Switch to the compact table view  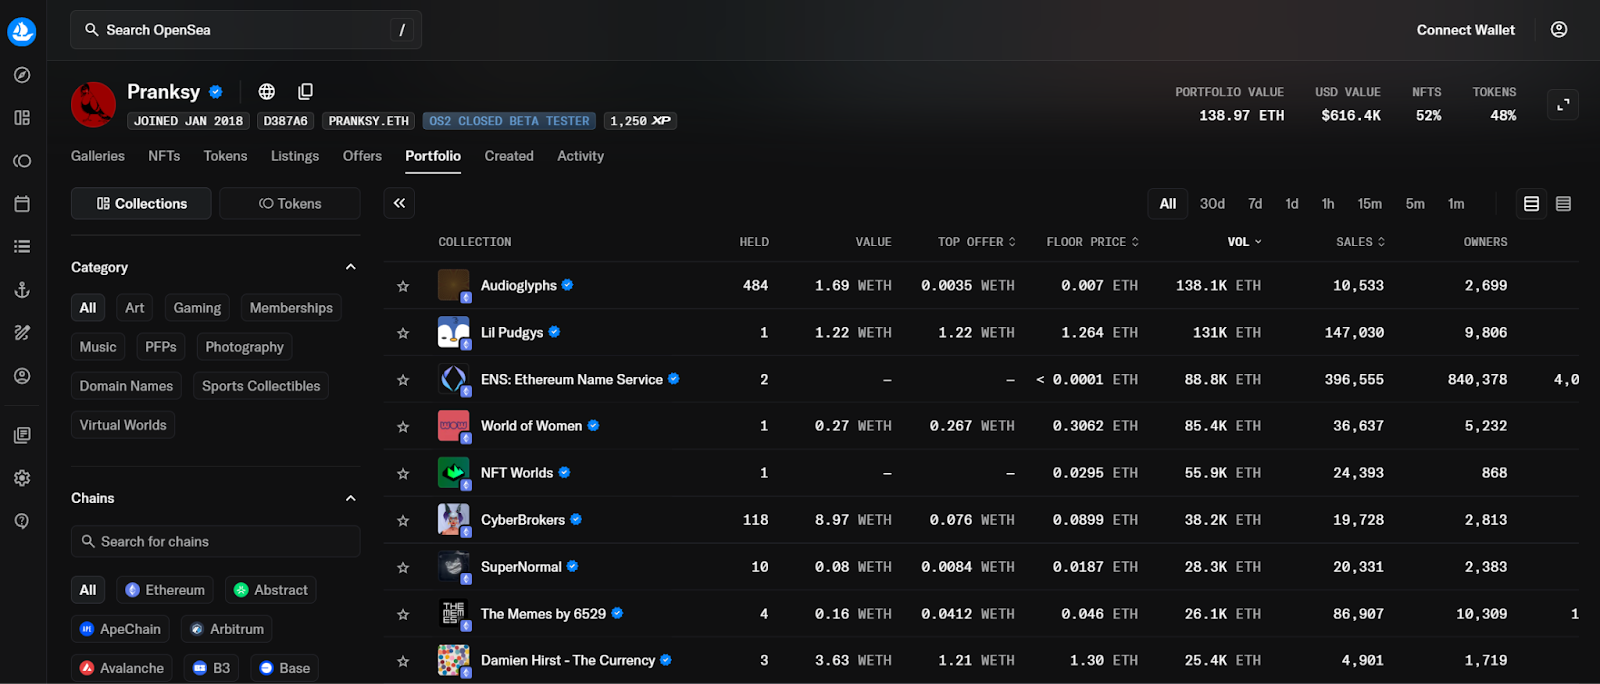tap(1563, 204)
